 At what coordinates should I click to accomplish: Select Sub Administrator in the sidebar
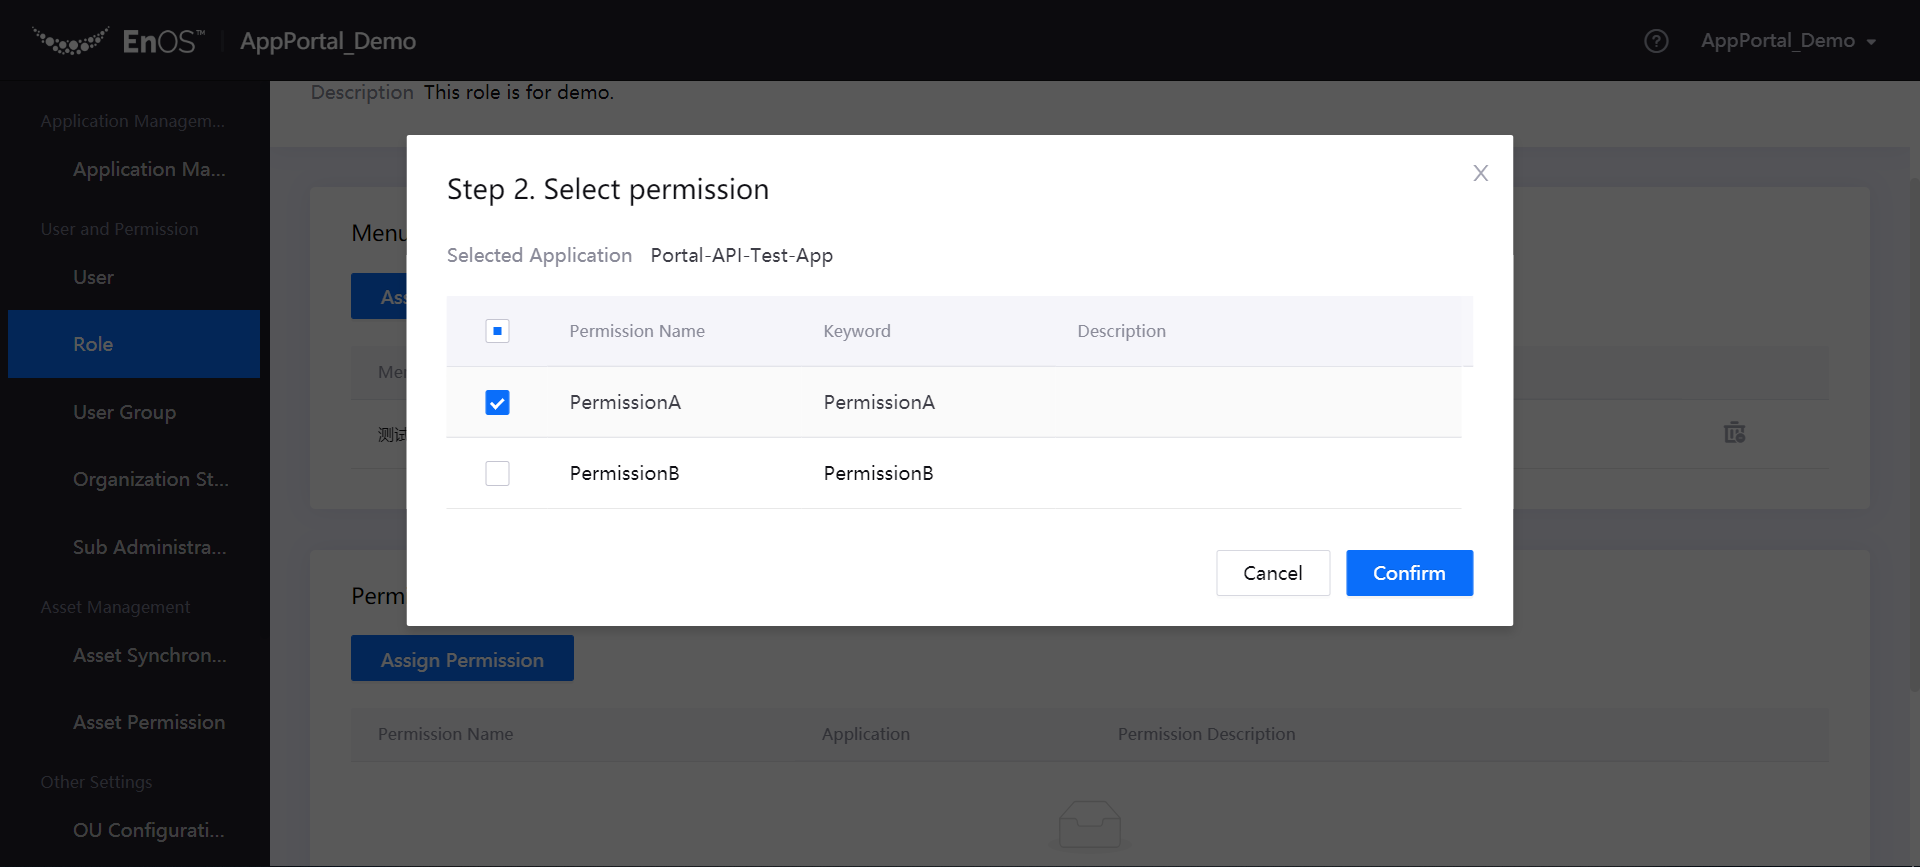coord(149,547)
